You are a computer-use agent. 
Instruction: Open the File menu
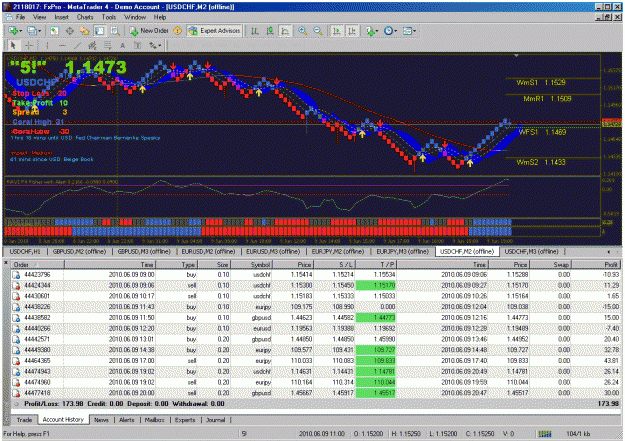pos(20,17)
